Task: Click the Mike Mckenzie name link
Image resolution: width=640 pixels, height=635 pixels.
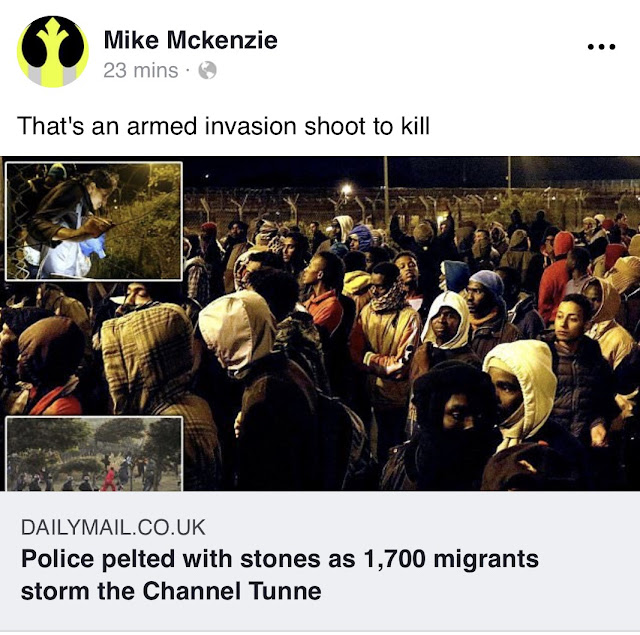Action: point(191,40)
